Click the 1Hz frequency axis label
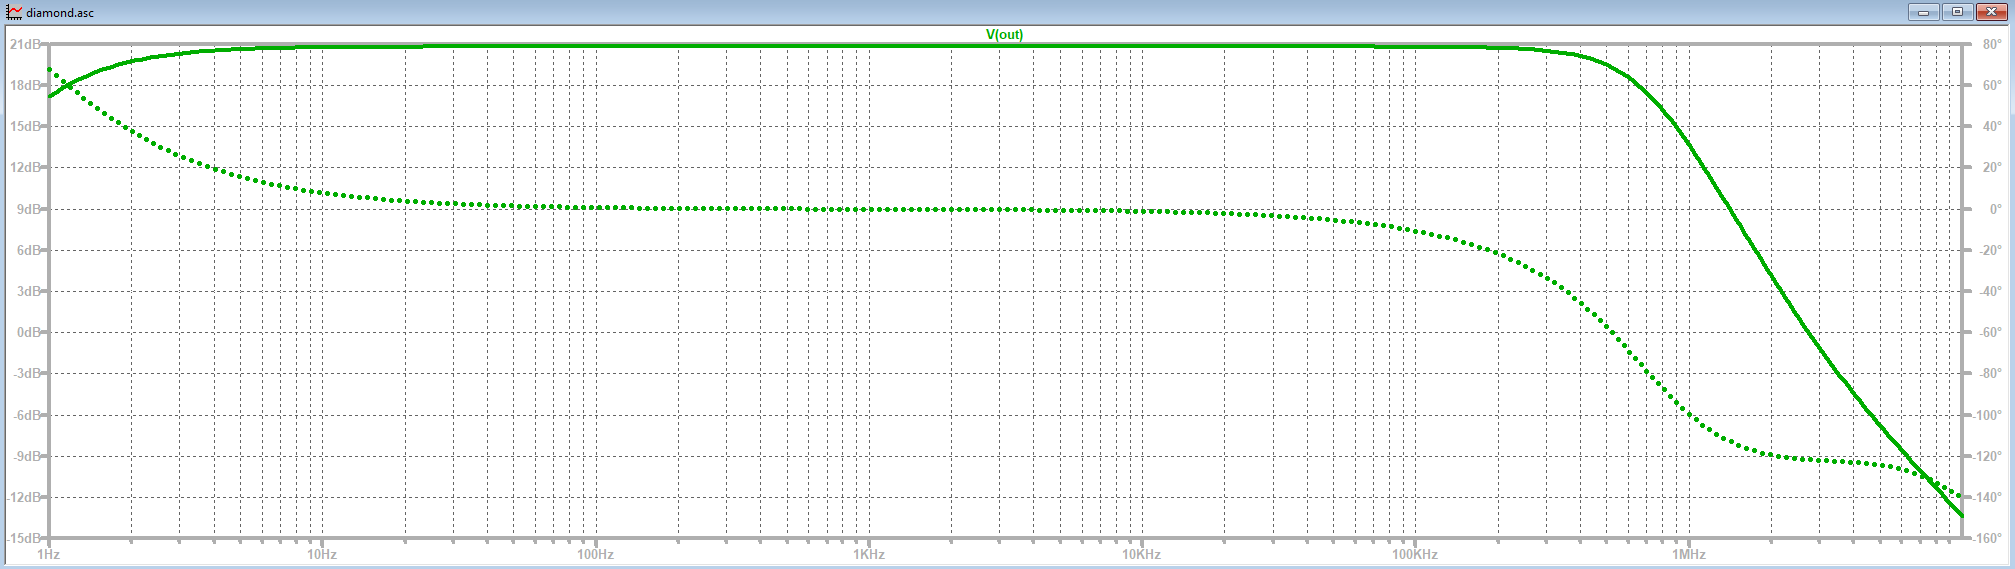 coord(48,554)
